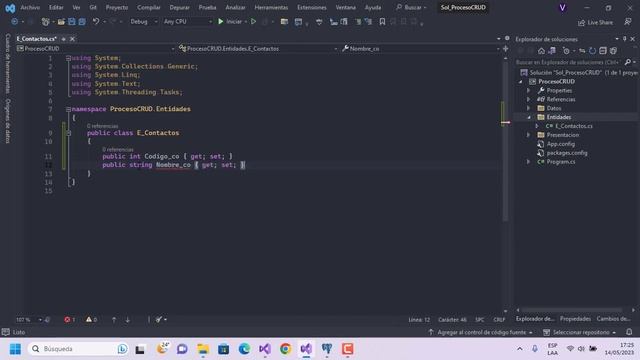
Task: Open the Herramientas menu
Action: tap(271, 8)
